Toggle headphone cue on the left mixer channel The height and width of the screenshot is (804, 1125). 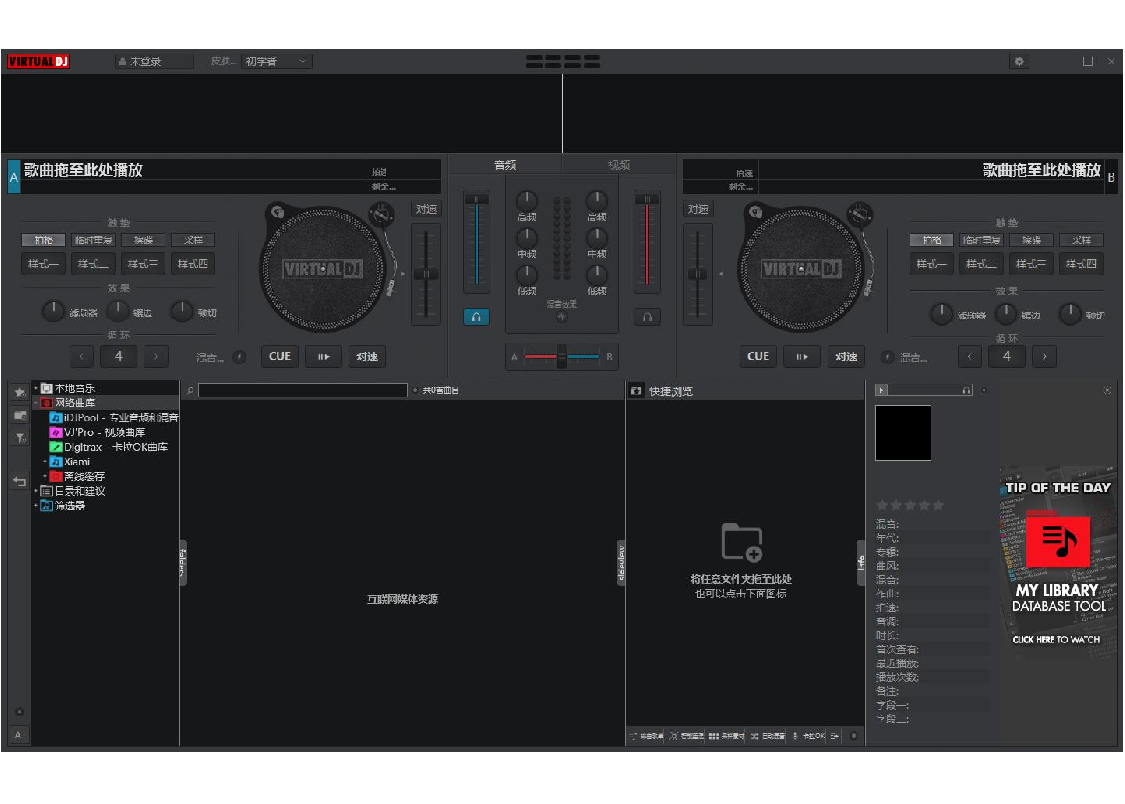(475, 316)
